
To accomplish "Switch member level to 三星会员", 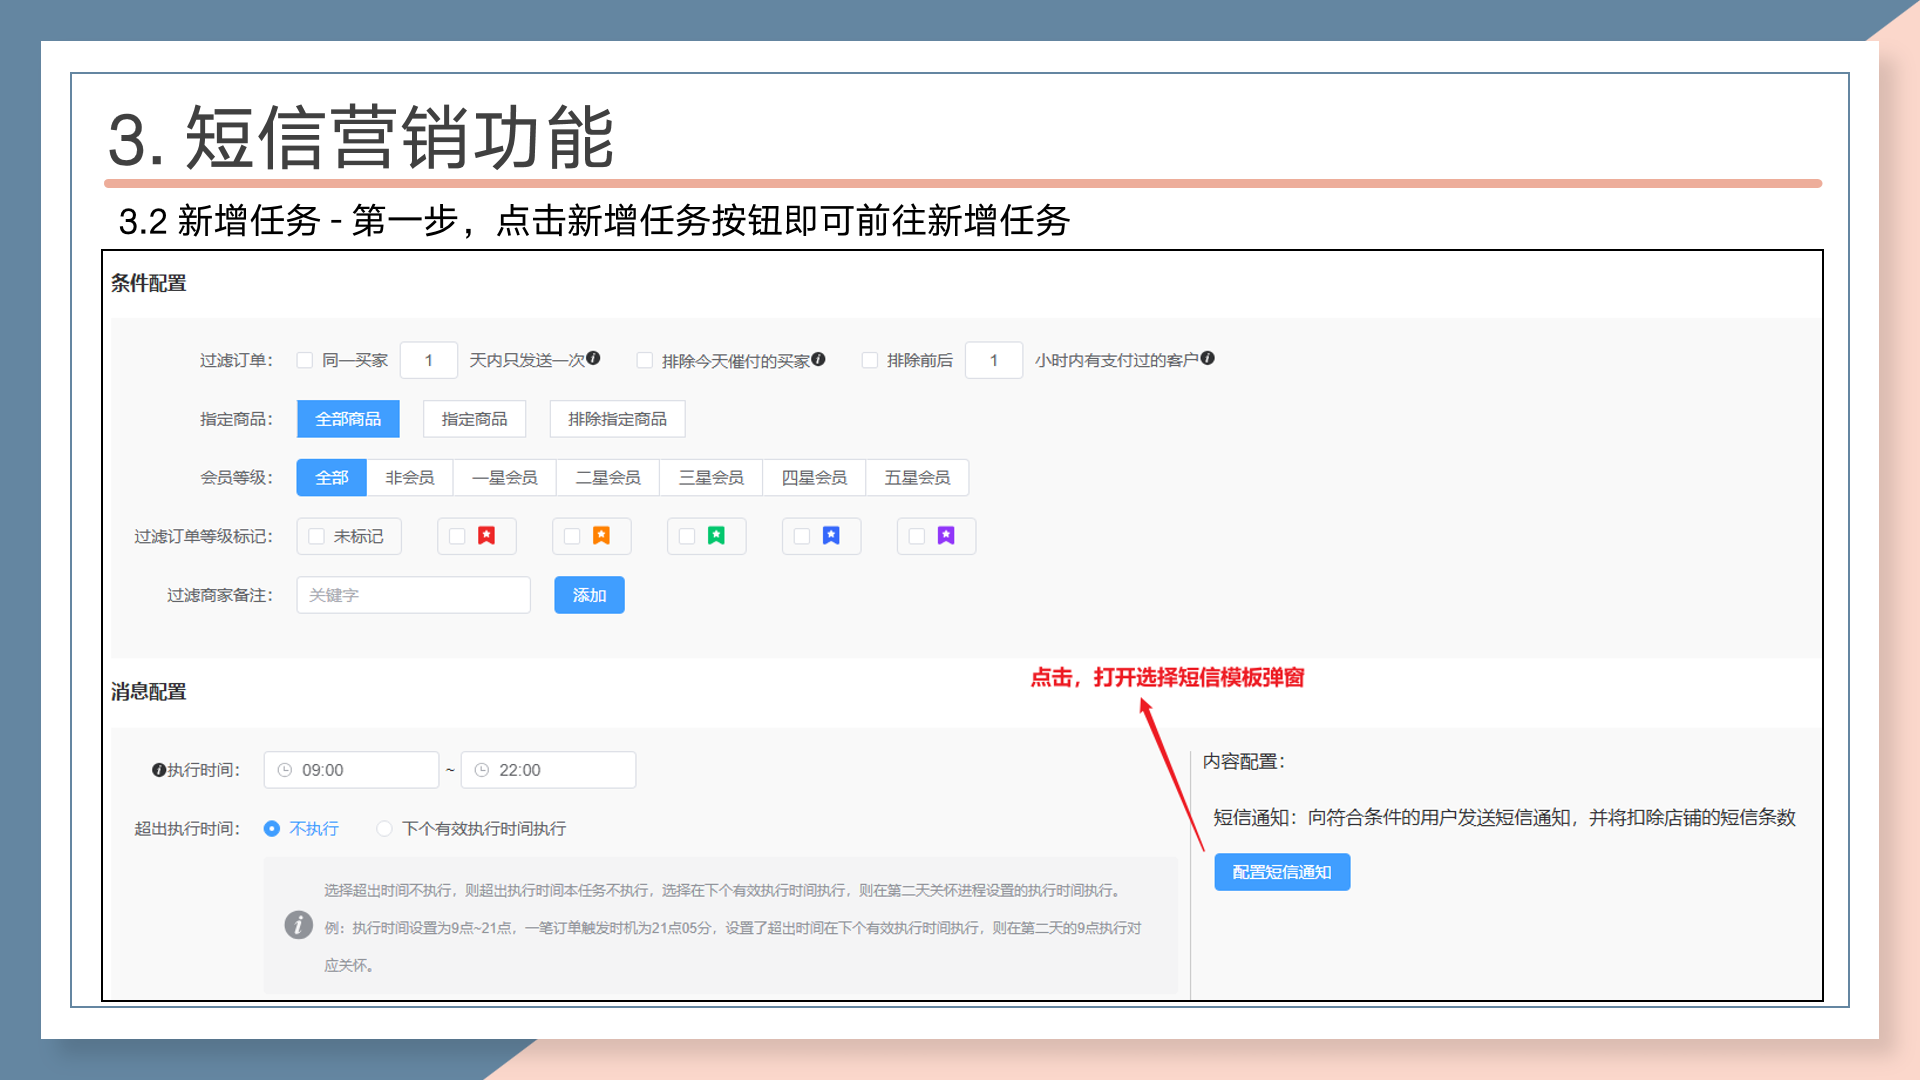I will tap(711, 478).
